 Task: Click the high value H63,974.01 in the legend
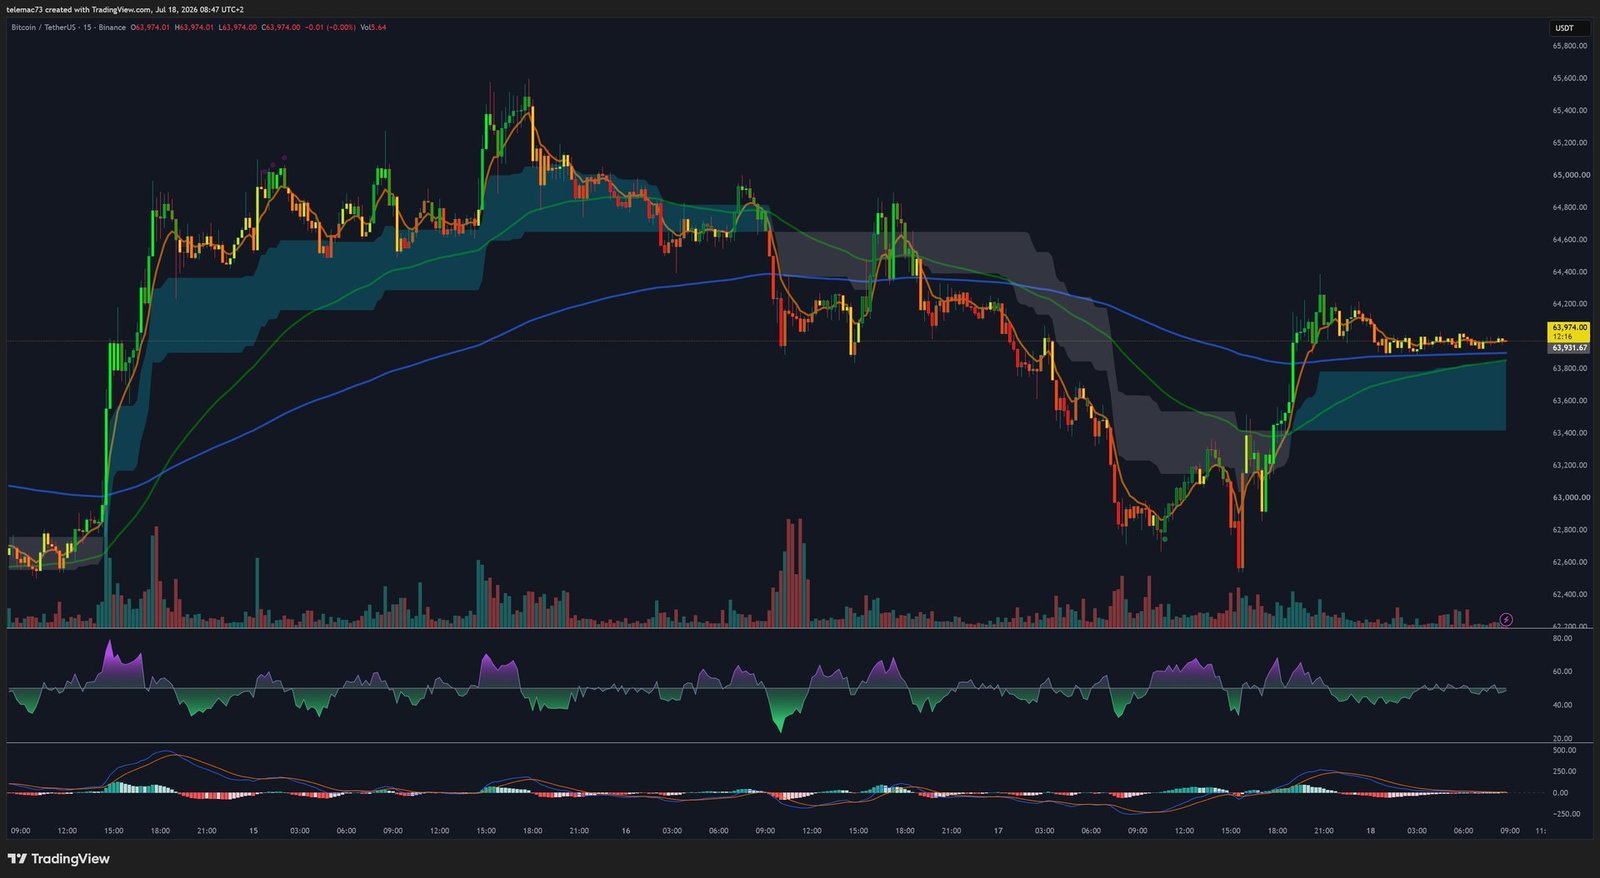coord(194,27)
